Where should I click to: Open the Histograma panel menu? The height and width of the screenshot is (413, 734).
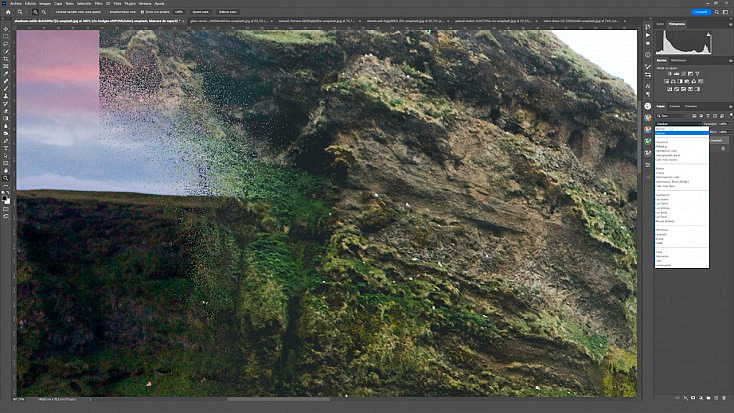point(730,24)
